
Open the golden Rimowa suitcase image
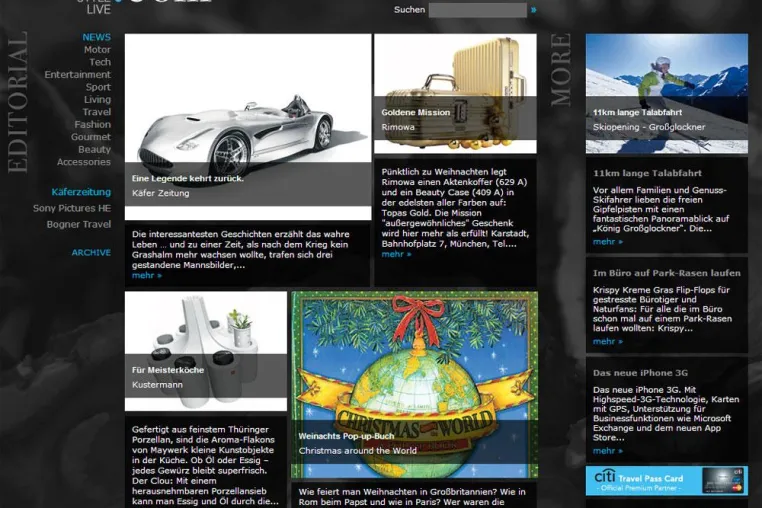(455, 93)
